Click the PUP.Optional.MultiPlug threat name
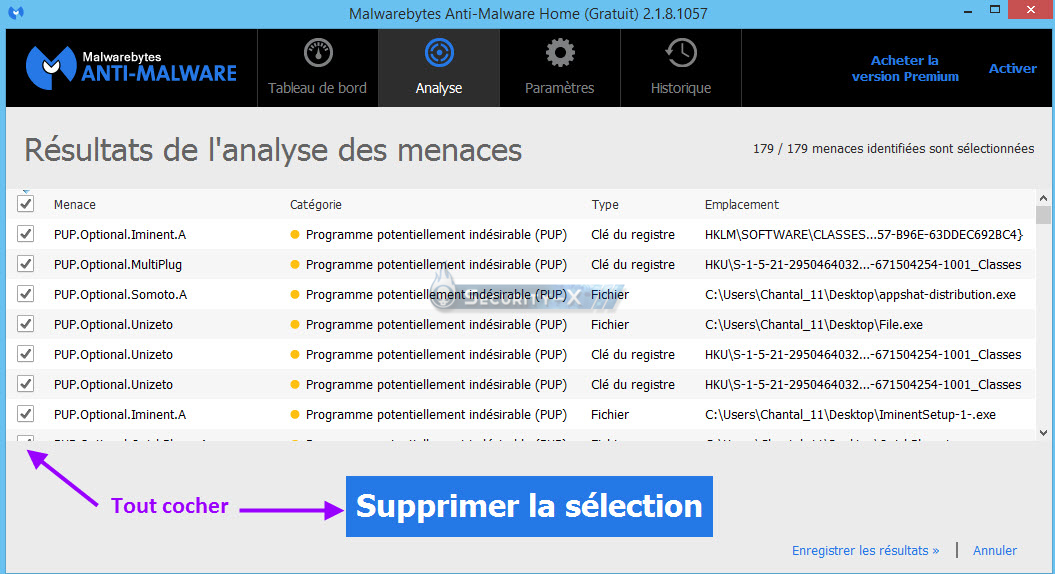Image resolution: width=1055 pixels, height=574 pixels. 118,264
